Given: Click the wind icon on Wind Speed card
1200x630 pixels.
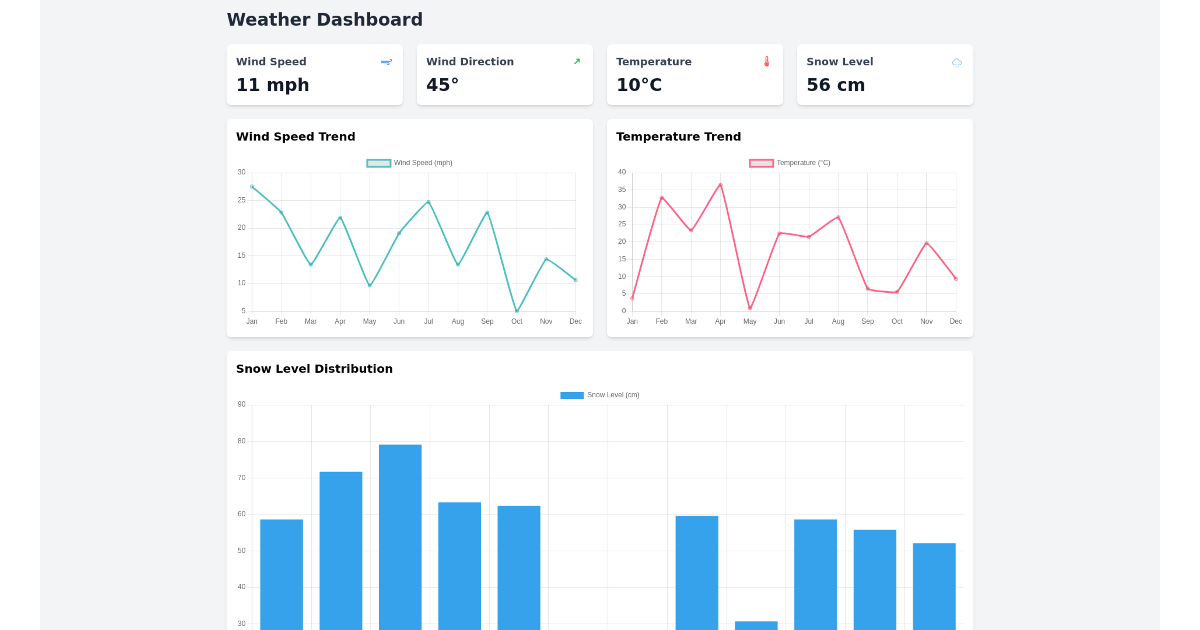Looking at the screenshot, I should (386, 61).
